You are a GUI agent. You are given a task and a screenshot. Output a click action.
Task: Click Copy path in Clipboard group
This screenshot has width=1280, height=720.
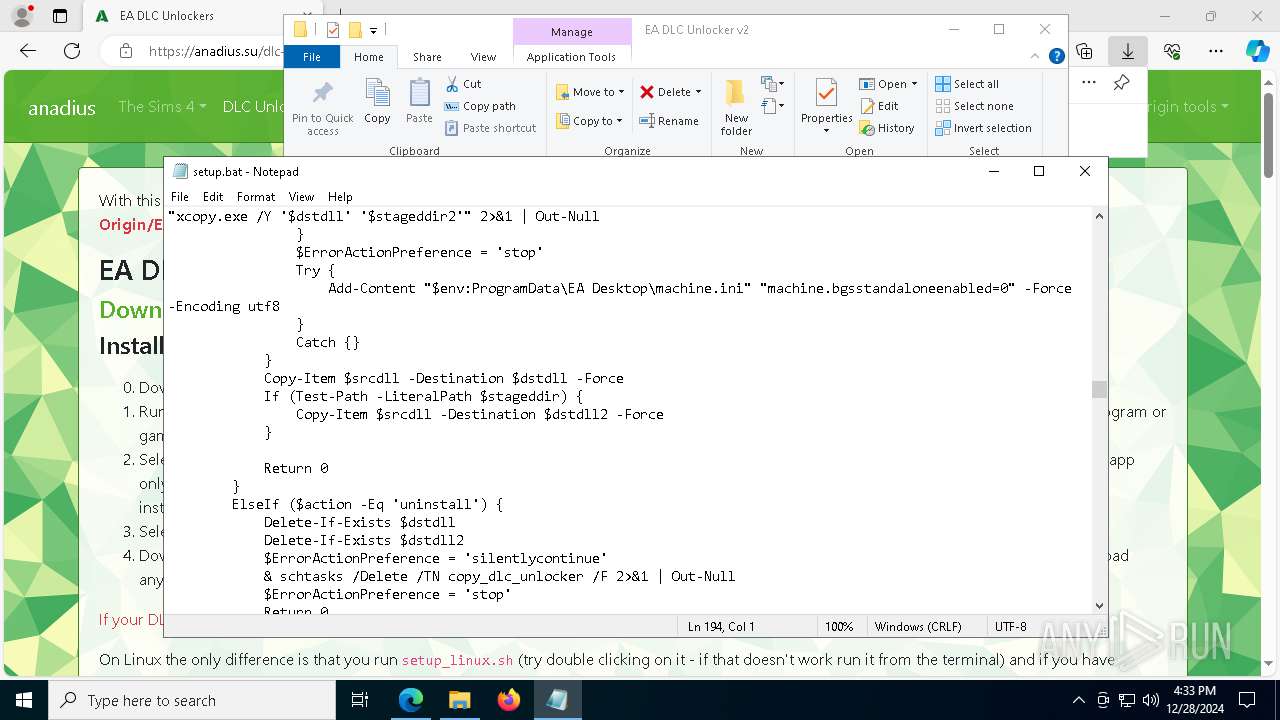pyautogui.click(x=480, y=106)
